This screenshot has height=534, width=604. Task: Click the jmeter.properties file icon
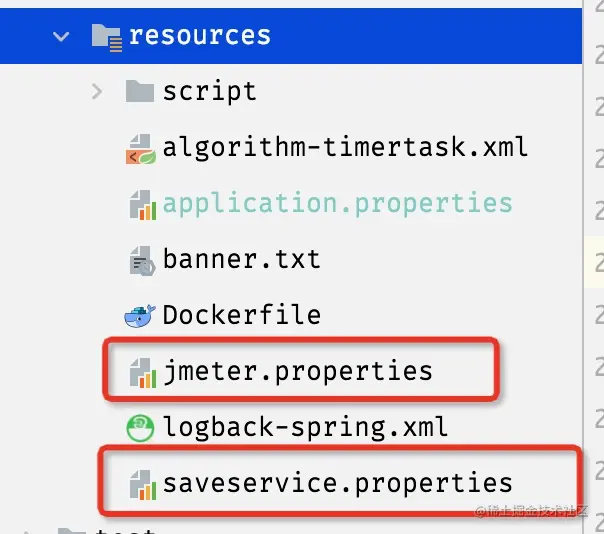(x=143, y=373)
